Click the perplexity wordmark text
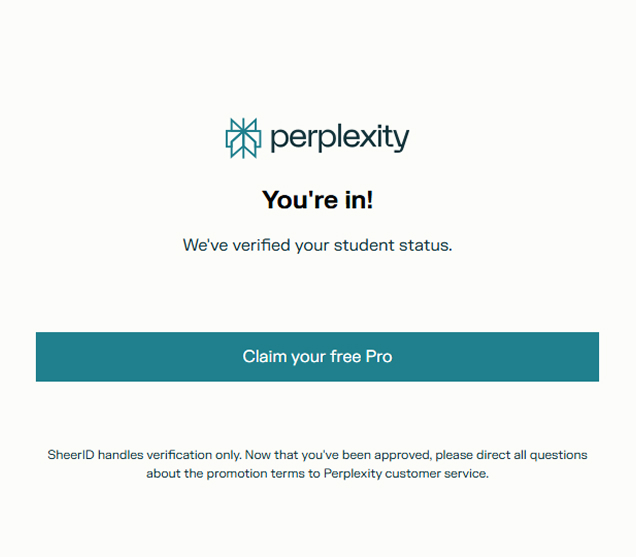The height and width of the screenshot is (557, 636). point(339,138)
